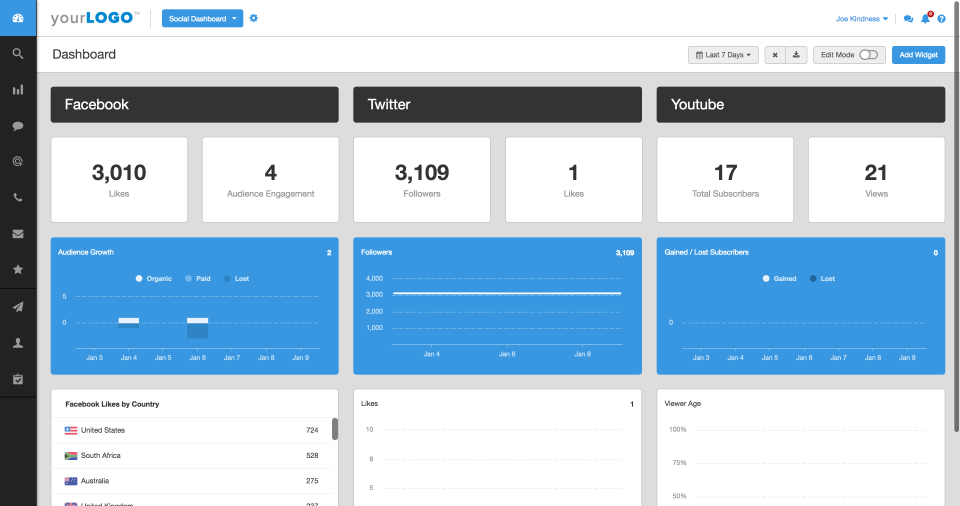Open the Joe Kindness user menu
The width and height of the screenshot is (960, 506).
tap(862, 19)
